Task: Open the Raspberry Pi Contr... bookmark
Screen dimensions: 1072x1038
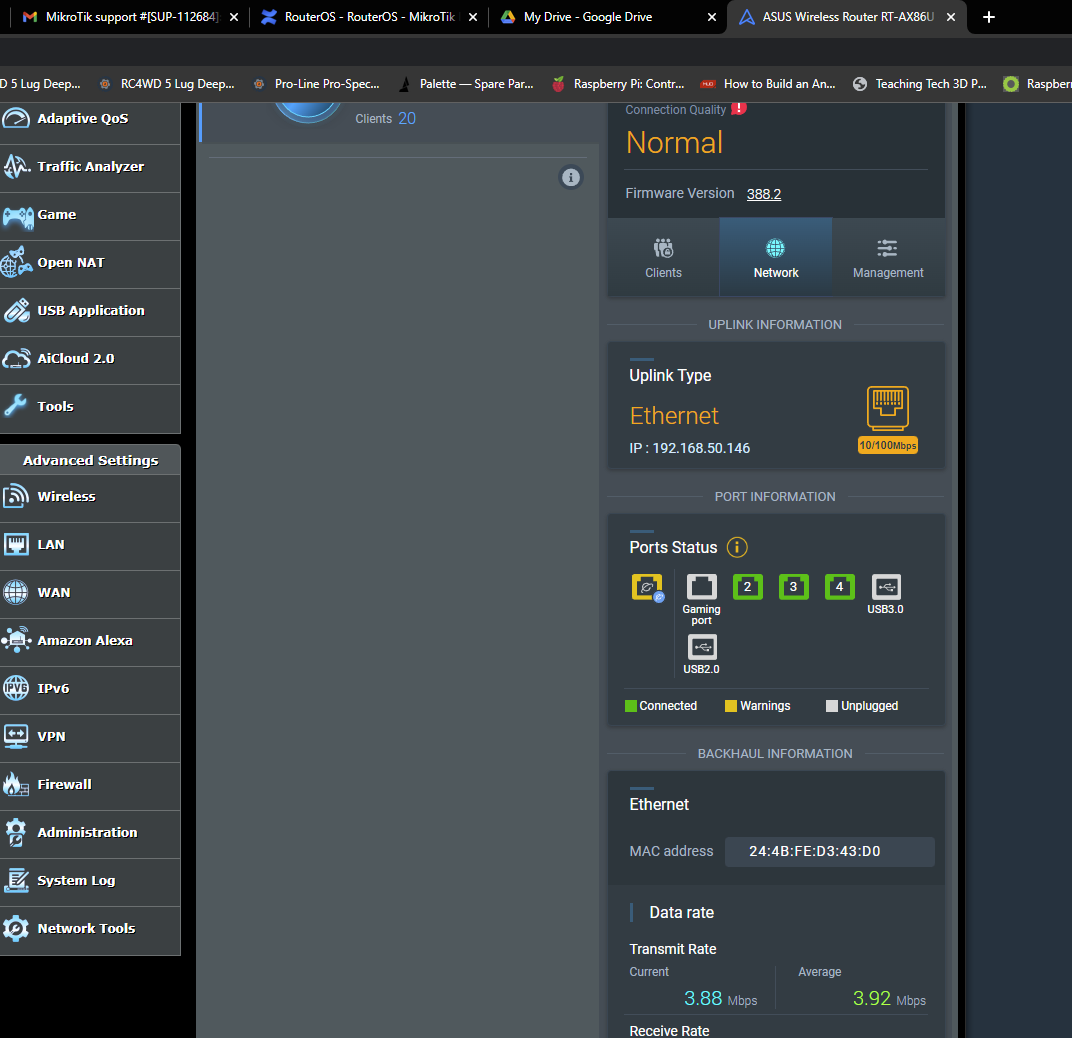Action: (x=619, y=84)
